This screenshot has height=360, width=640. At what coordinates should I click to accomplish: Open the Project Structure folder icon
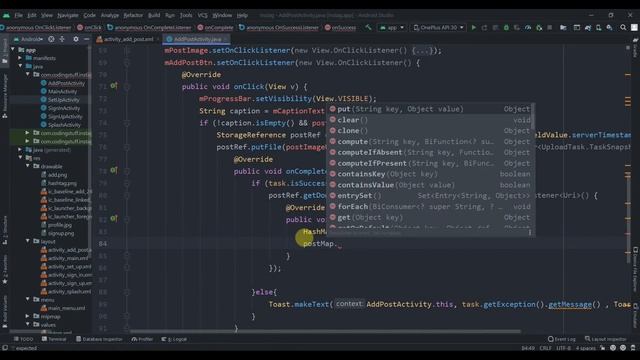[563, 27]
